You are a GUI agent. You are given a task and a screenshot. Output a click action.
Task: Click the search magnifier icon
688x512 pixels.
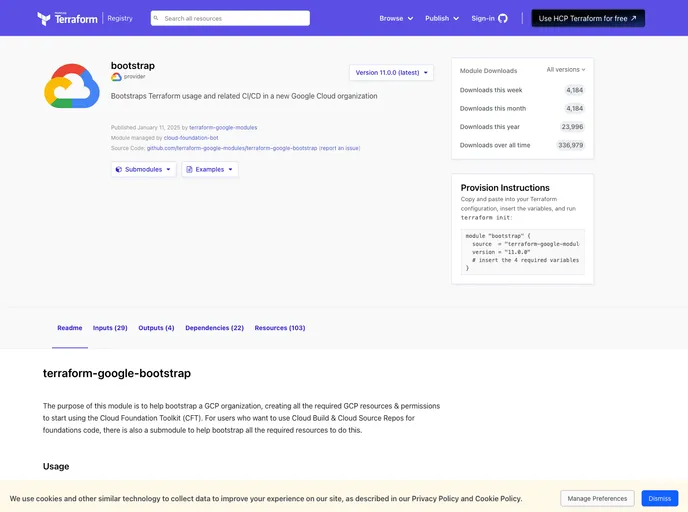(x=156, y=18)
